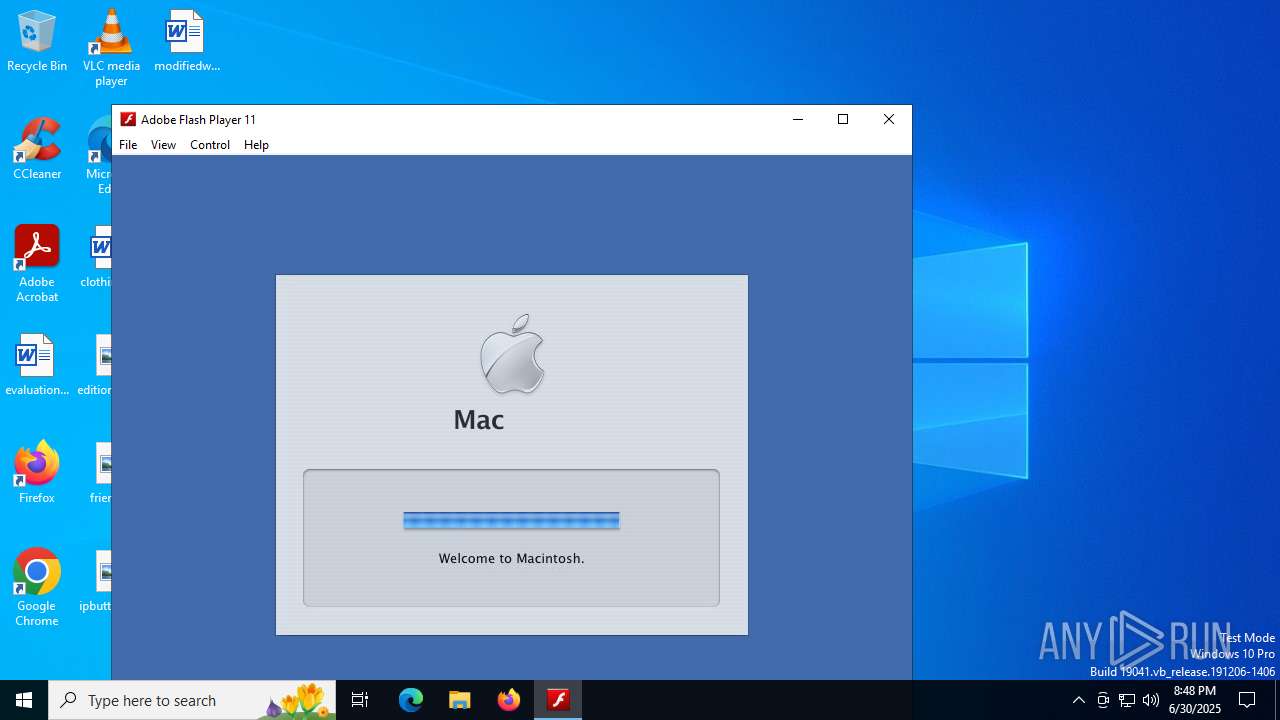Open the Windows Start menu
Screen dimensions: 1280x720
24,700
